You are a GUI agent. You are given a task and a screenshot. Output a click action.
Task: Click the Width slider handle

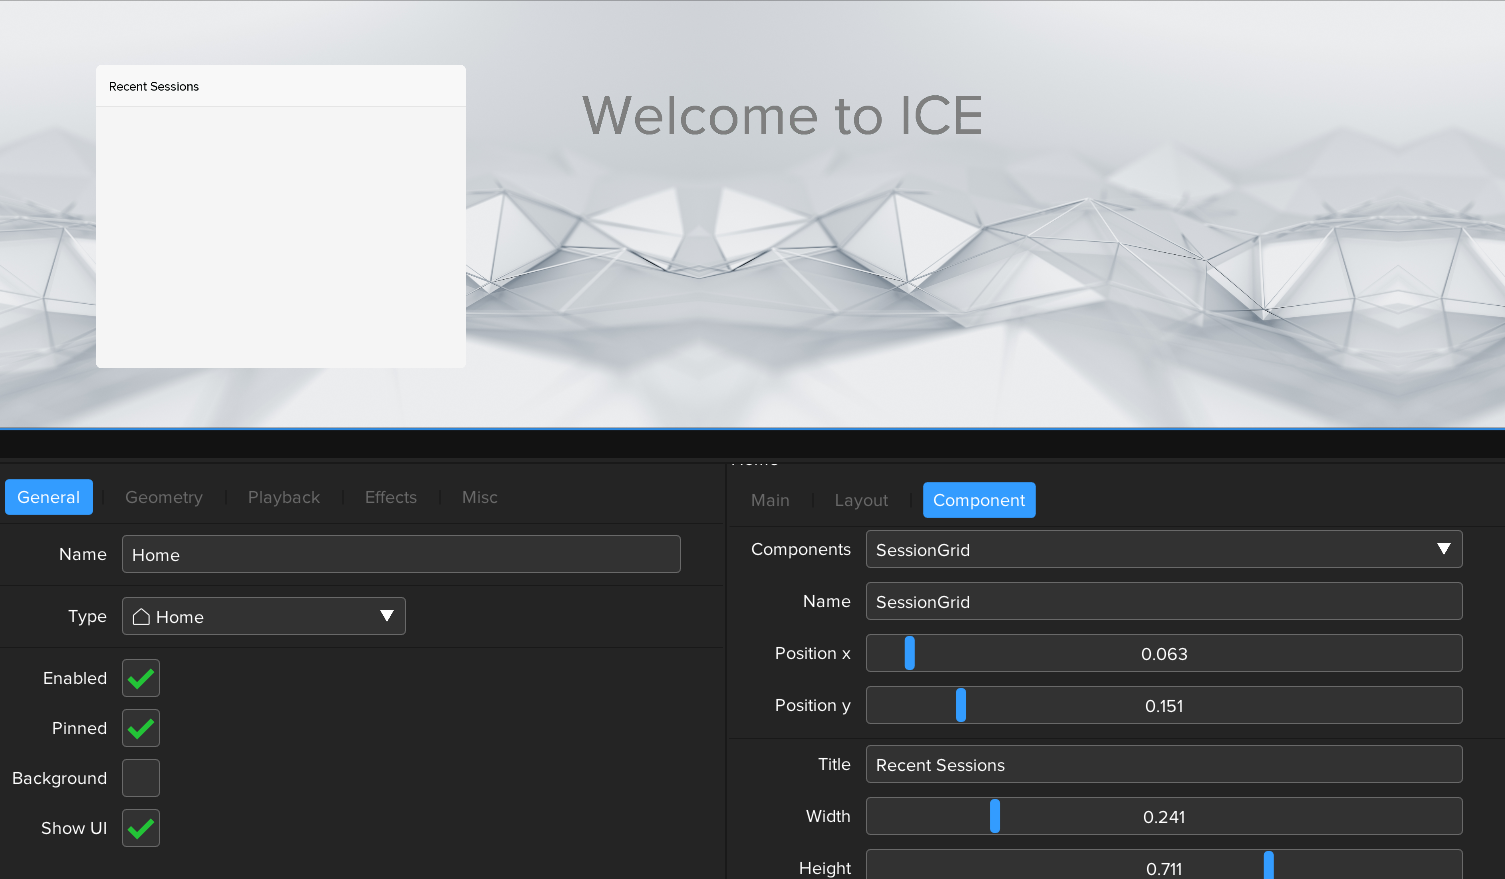tap(995, 816)
